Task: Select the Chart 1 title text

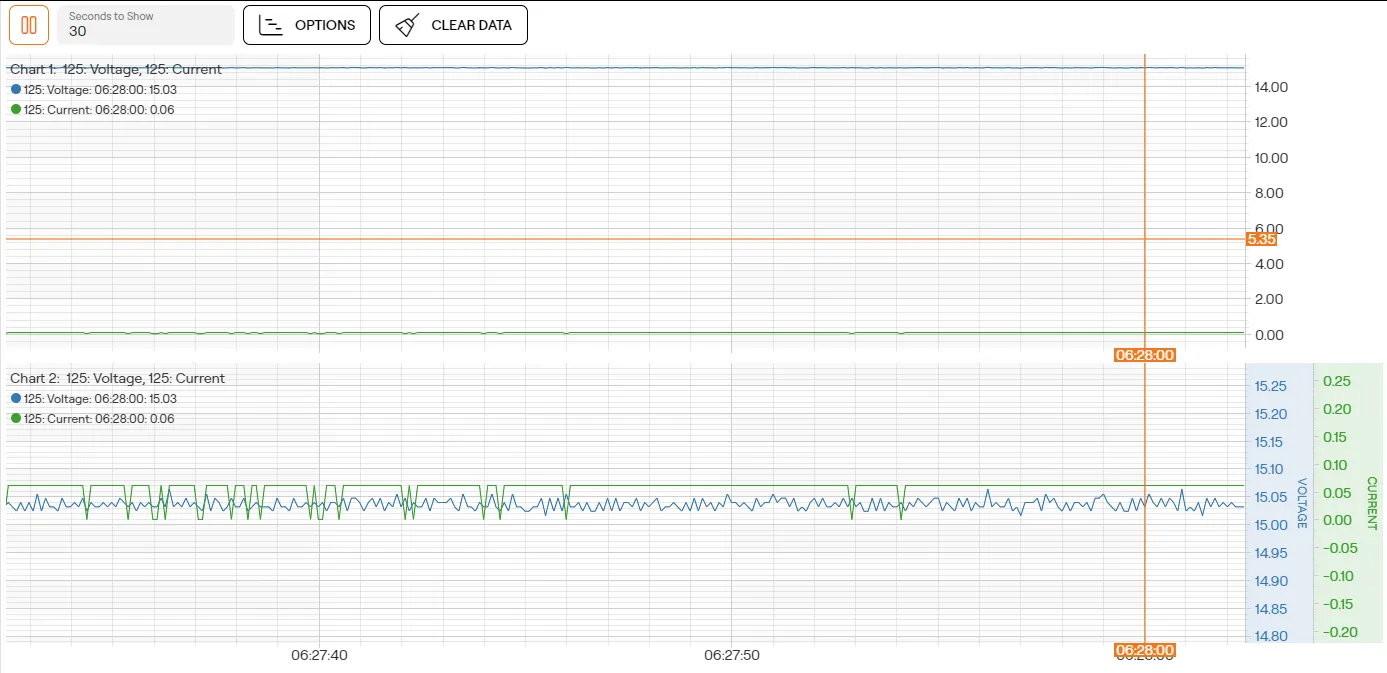Action: pyautogui.click(x=116, y=69)
